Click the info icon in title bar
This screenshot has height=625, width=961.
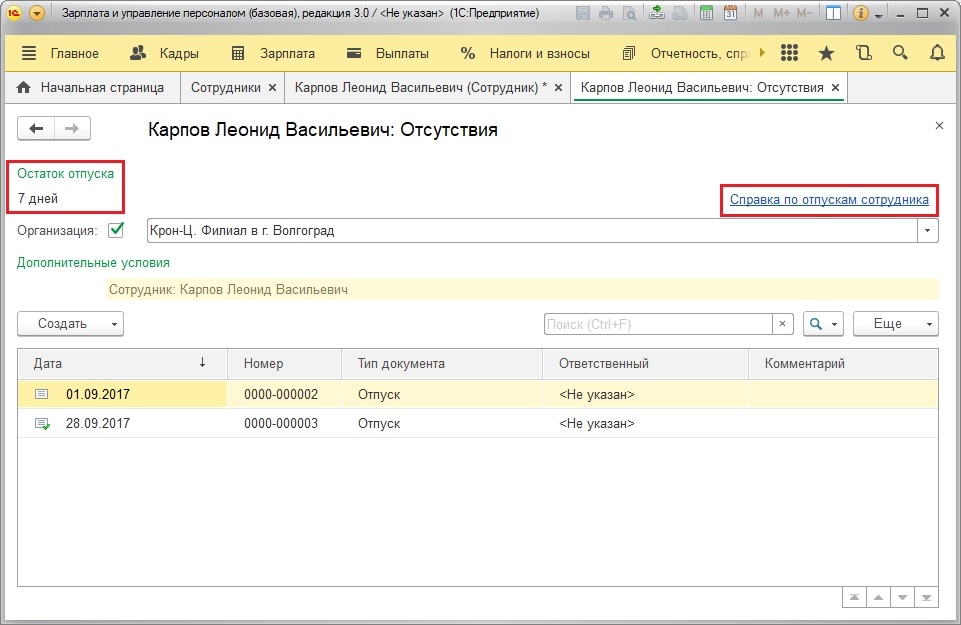coord(859,14)
